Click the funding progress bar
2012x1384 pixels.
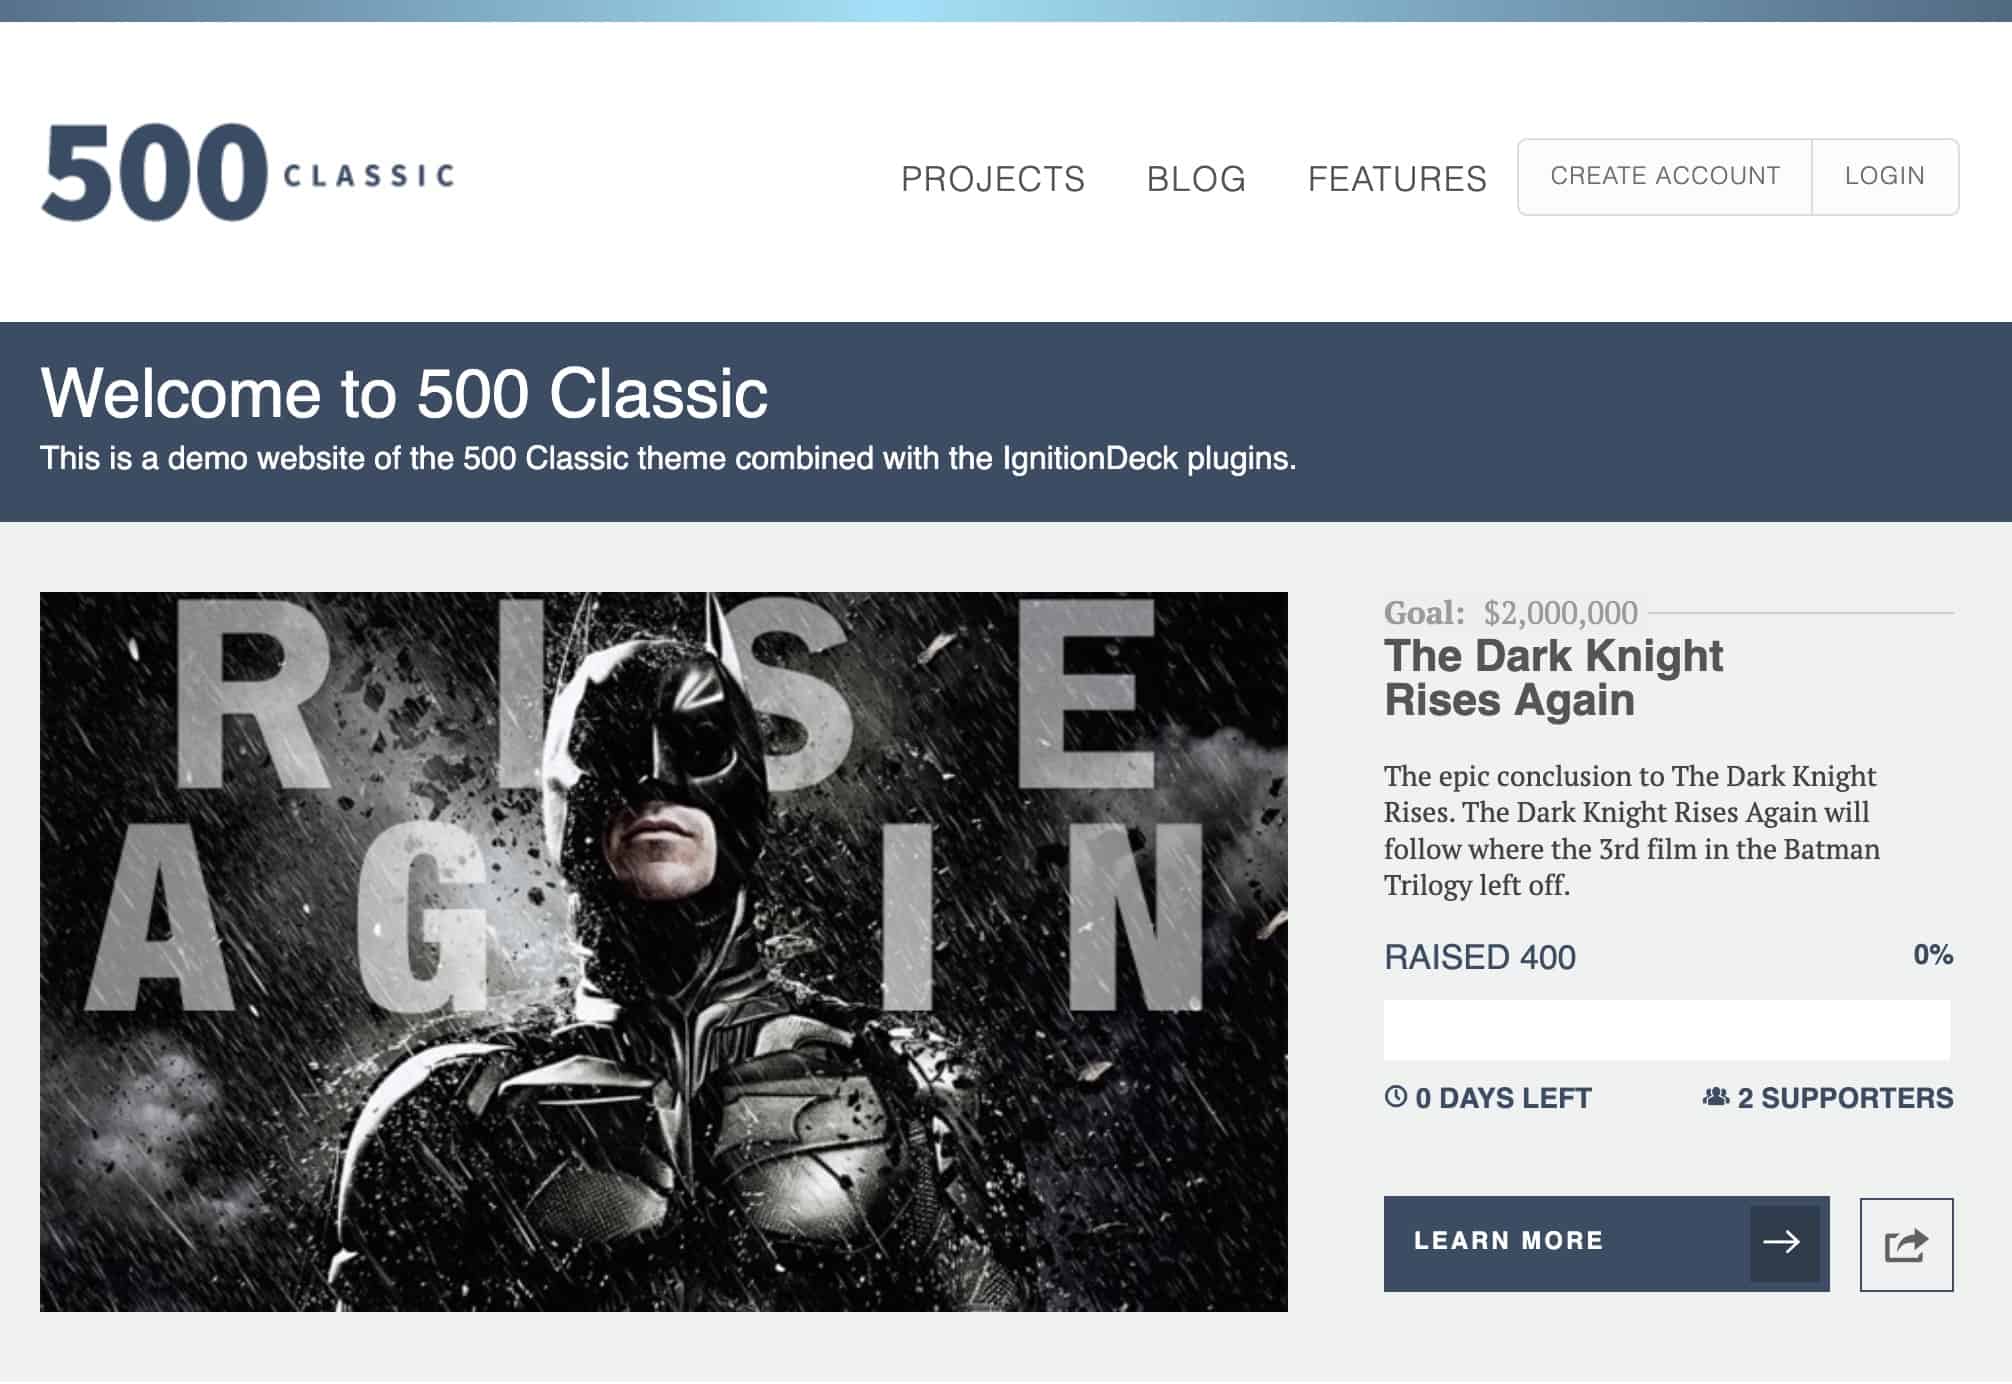(x=1667, y=1030)
